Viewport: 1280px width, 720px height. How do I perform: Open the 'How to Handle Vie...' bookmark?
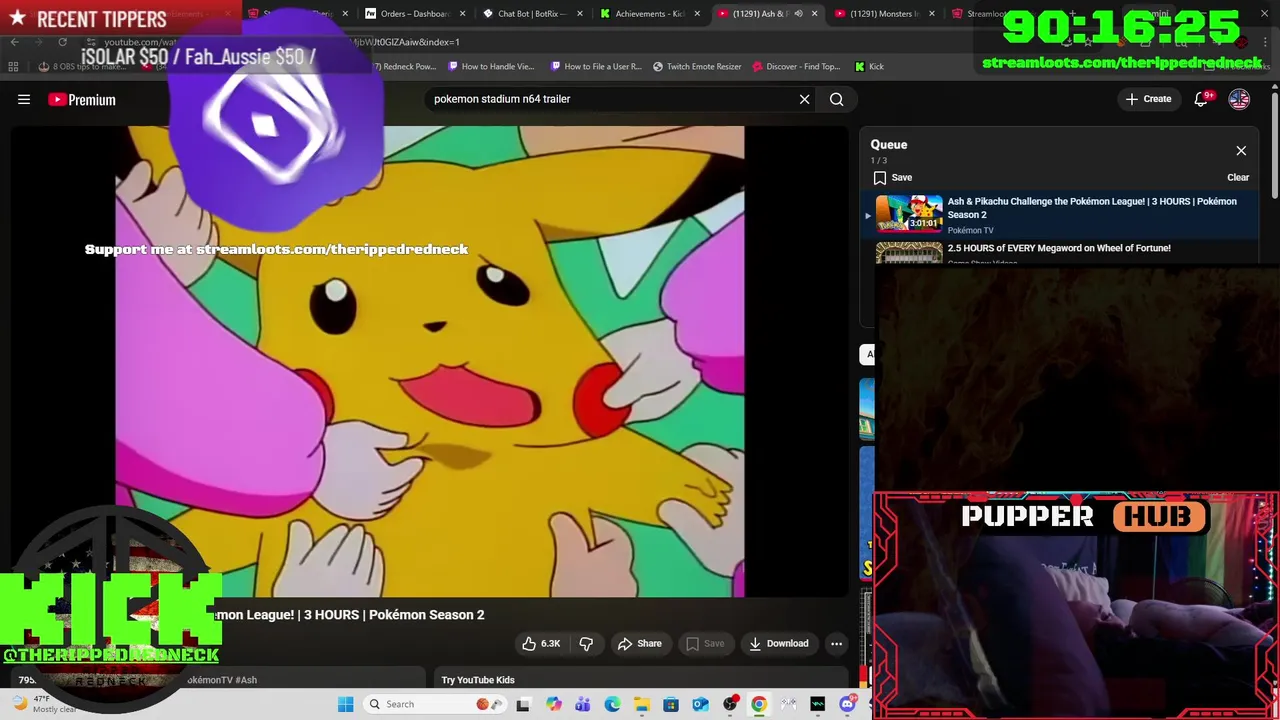491,66
